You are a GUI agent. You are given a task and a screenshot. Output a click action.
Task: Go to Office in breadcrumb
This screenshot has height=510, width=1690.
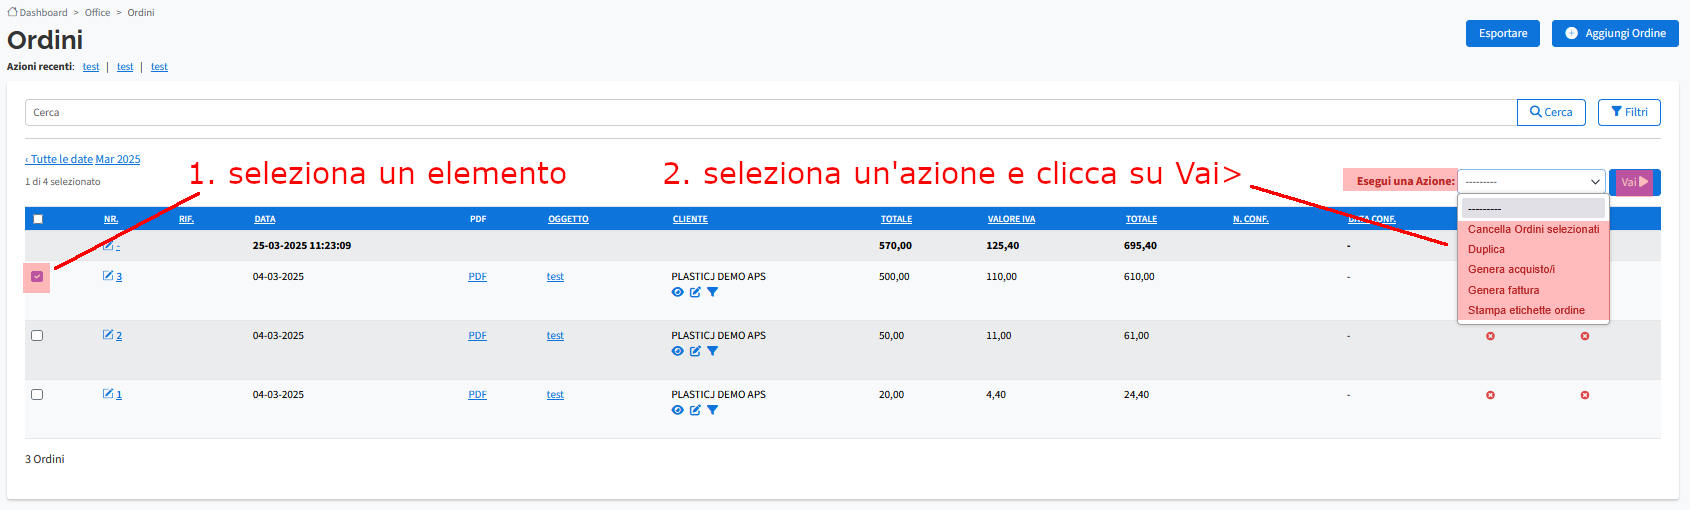pos(97,12)
